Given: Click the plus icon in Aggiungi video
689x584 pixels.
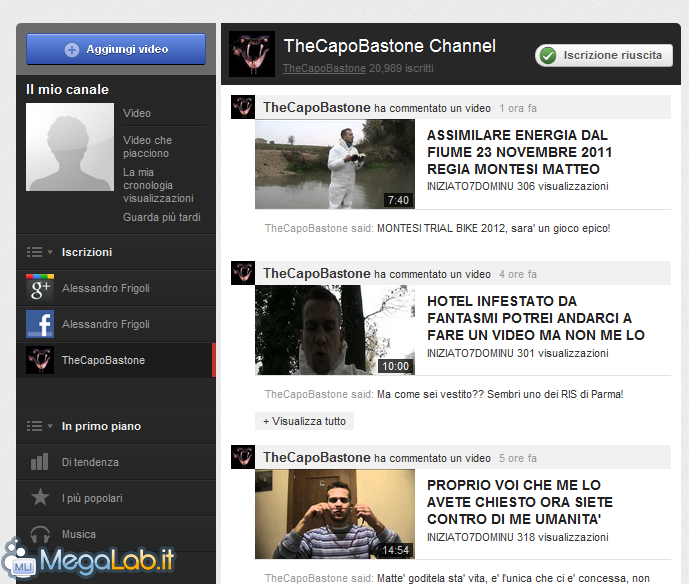Looking at the screenshot, I should coord(72,50).
